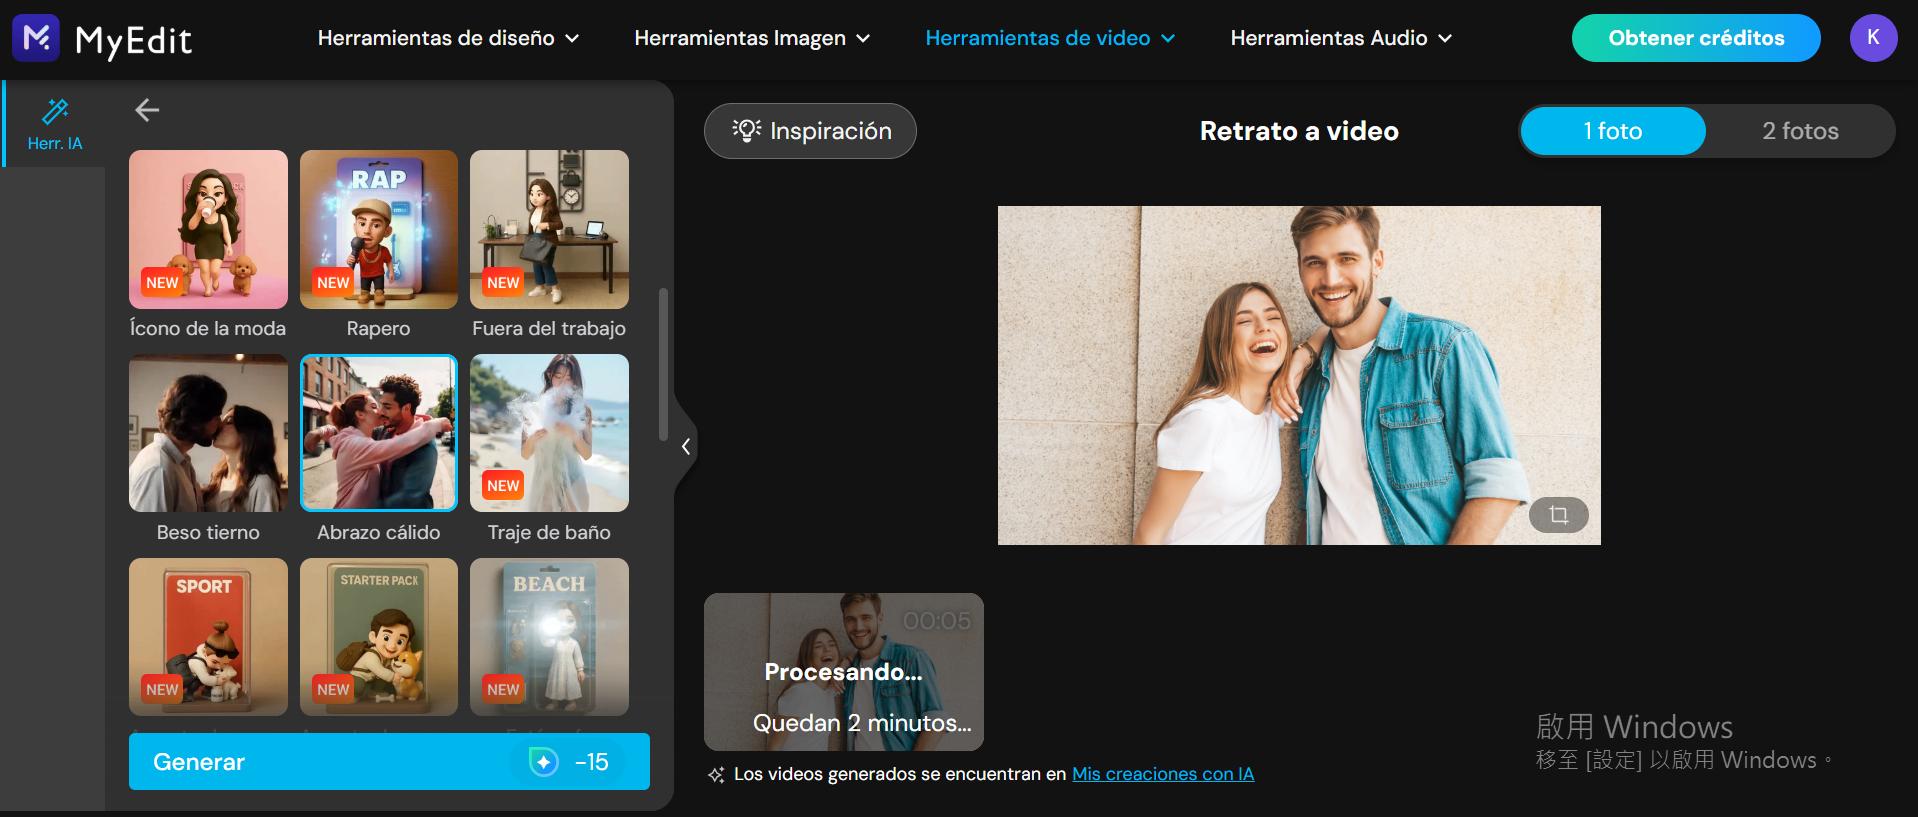
Task: Expand the Herramientas Imagen menu
Action: (x=752, y=38)
